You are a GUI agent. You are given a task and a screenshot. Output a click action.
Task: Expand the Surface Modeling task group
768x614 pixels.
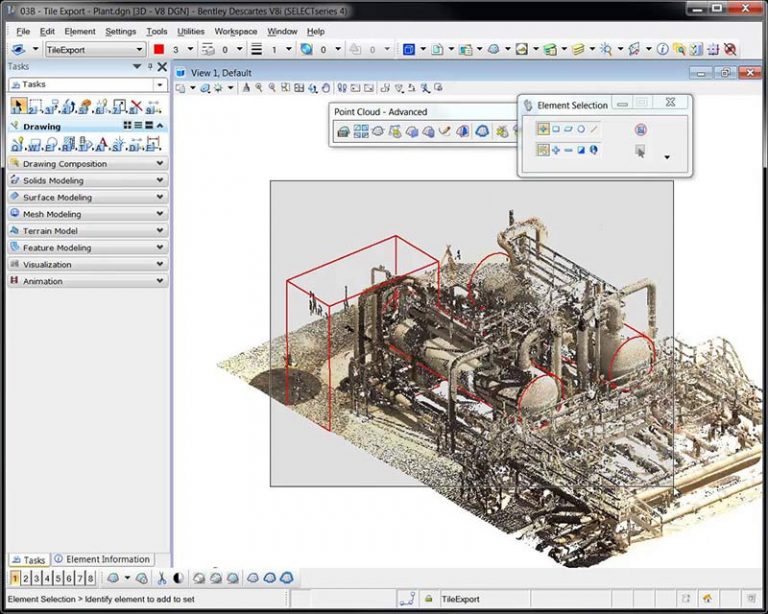tap(88, 197)
